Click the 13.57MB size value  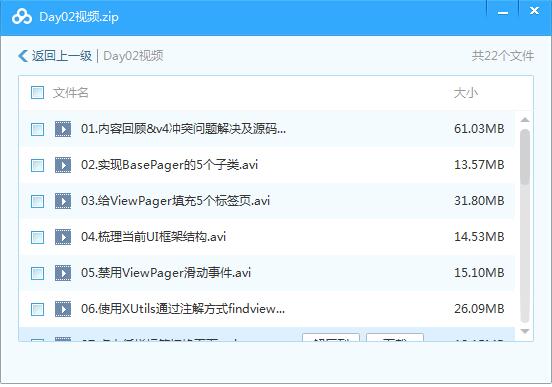(x=479, y=164)
